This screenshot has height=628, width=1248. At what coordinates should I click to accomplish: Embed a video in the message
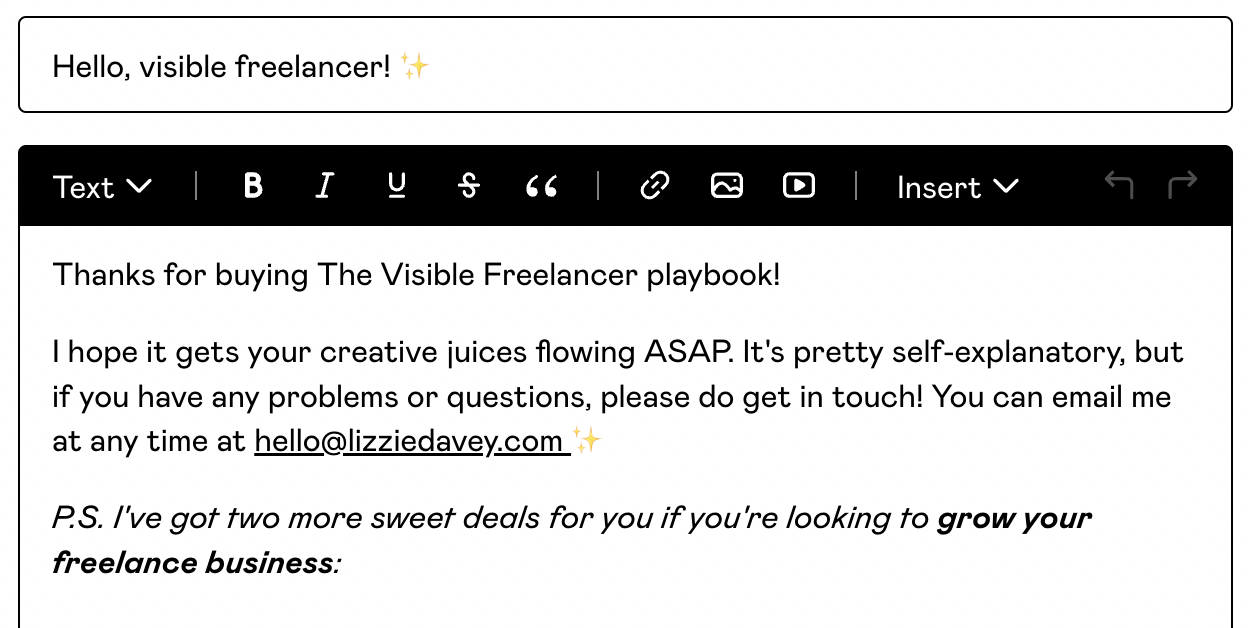799,186
